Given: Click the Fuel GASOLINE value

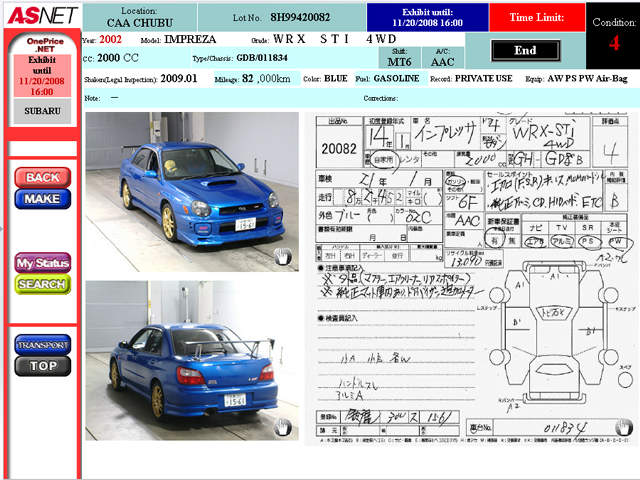Looking at the screenshot, I should pyautogui.click(x=396, y=78).
